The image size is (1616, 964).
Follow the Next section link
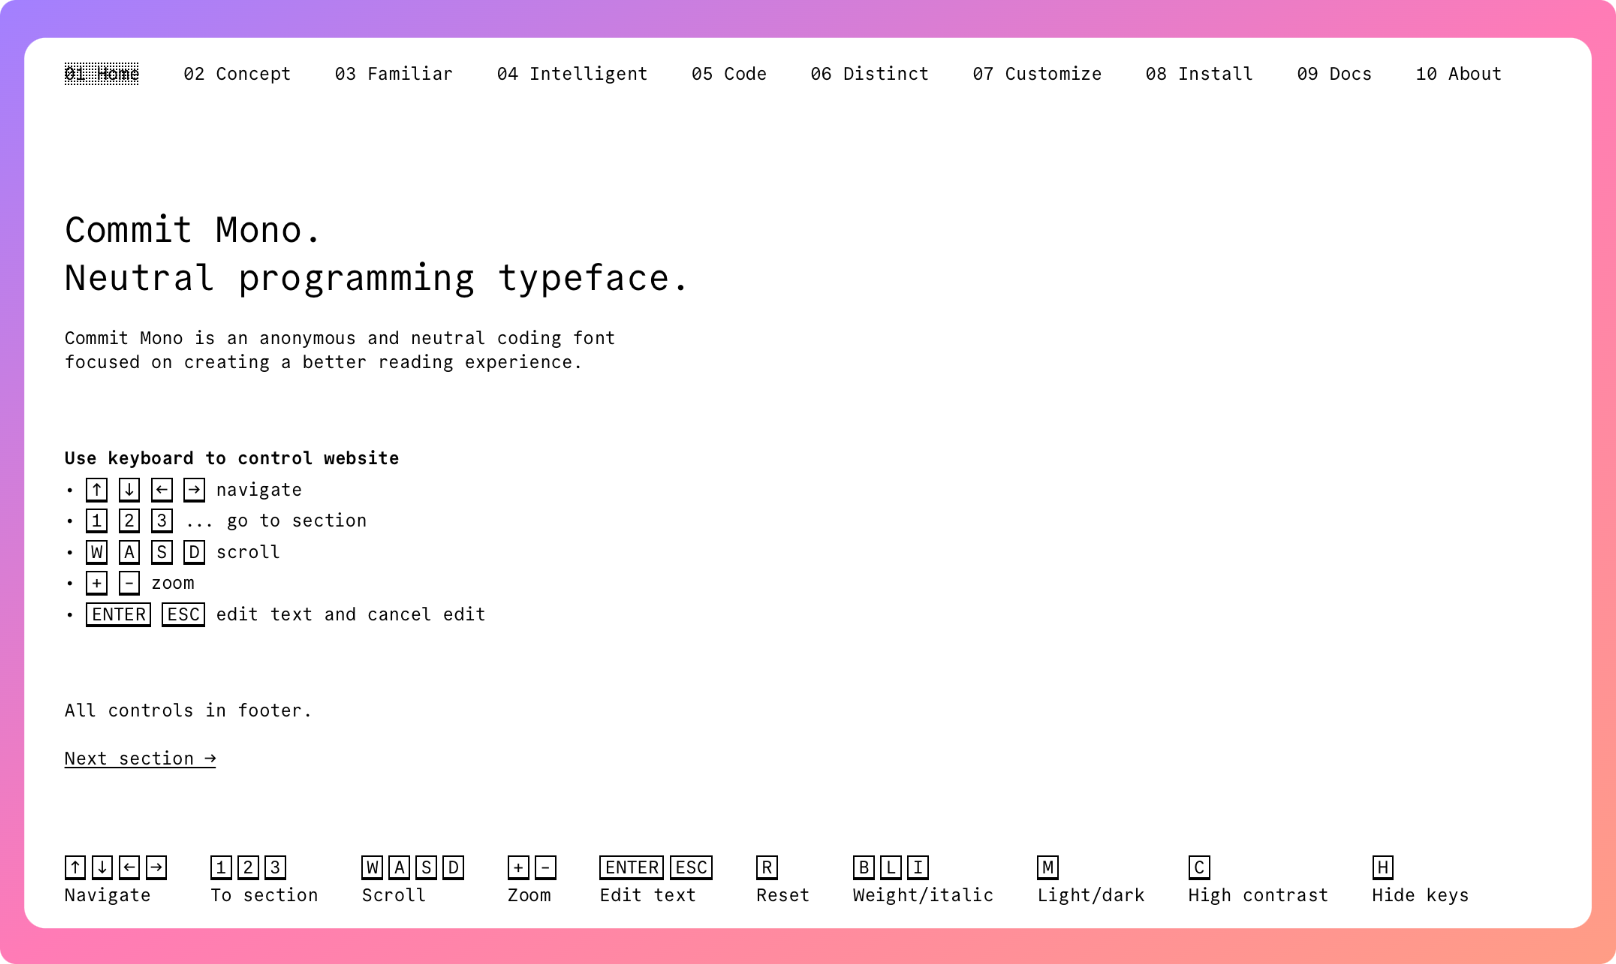[140, 759]
